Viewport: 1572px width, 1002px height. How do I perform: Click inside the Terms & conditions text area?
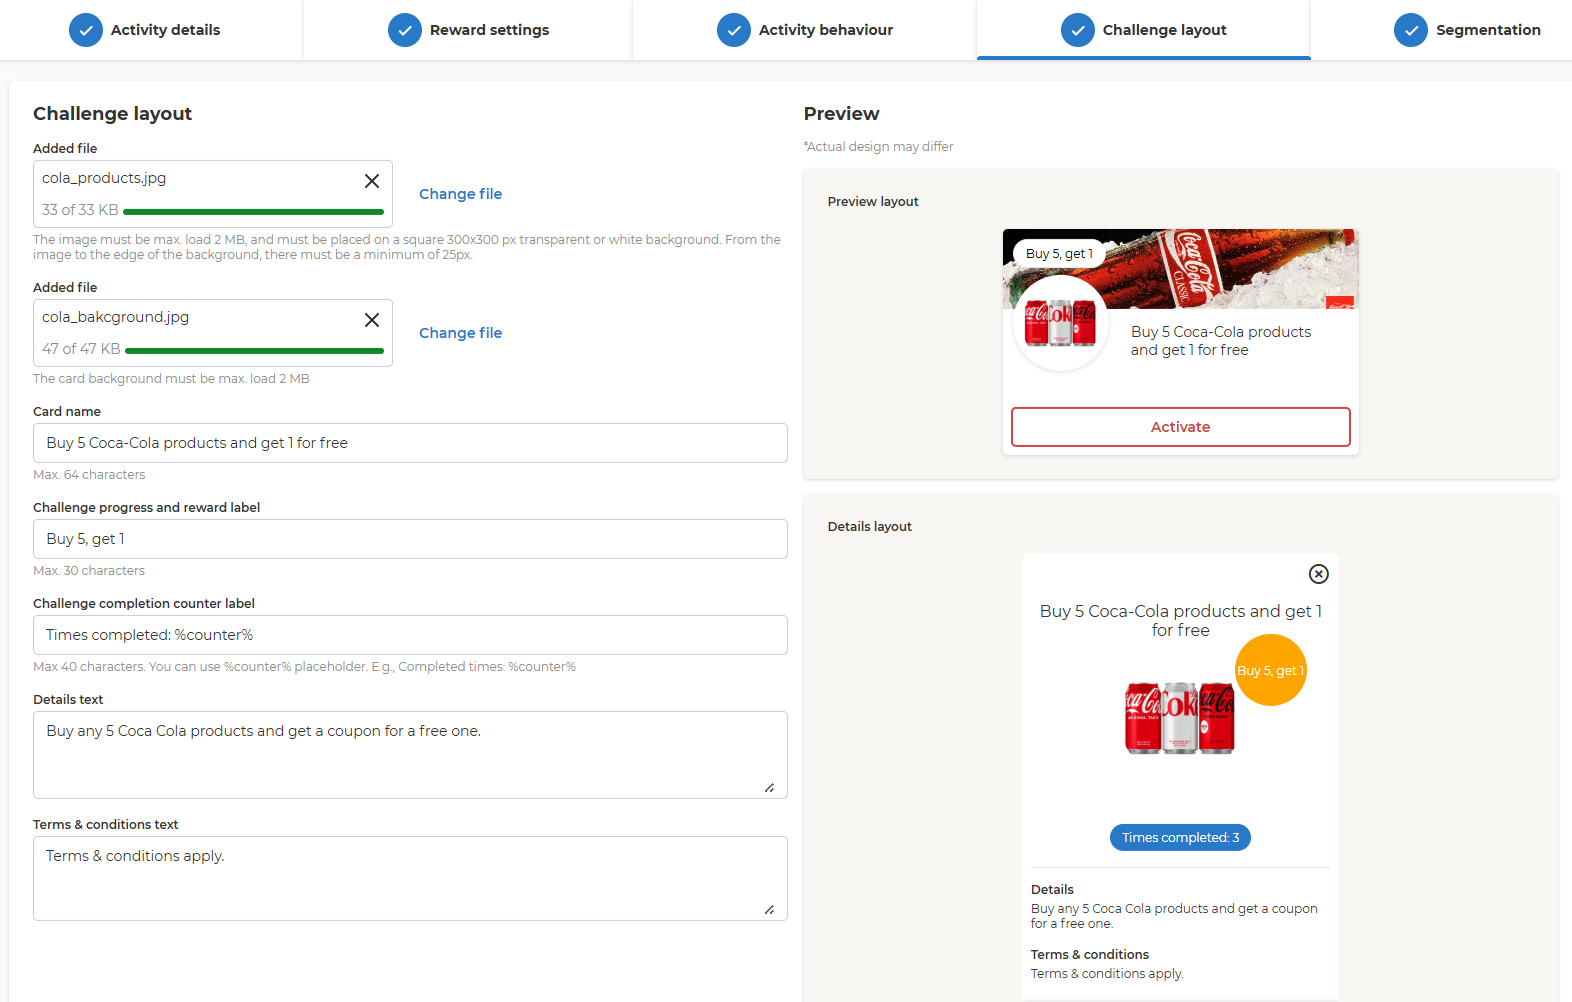tap(410, 878)
